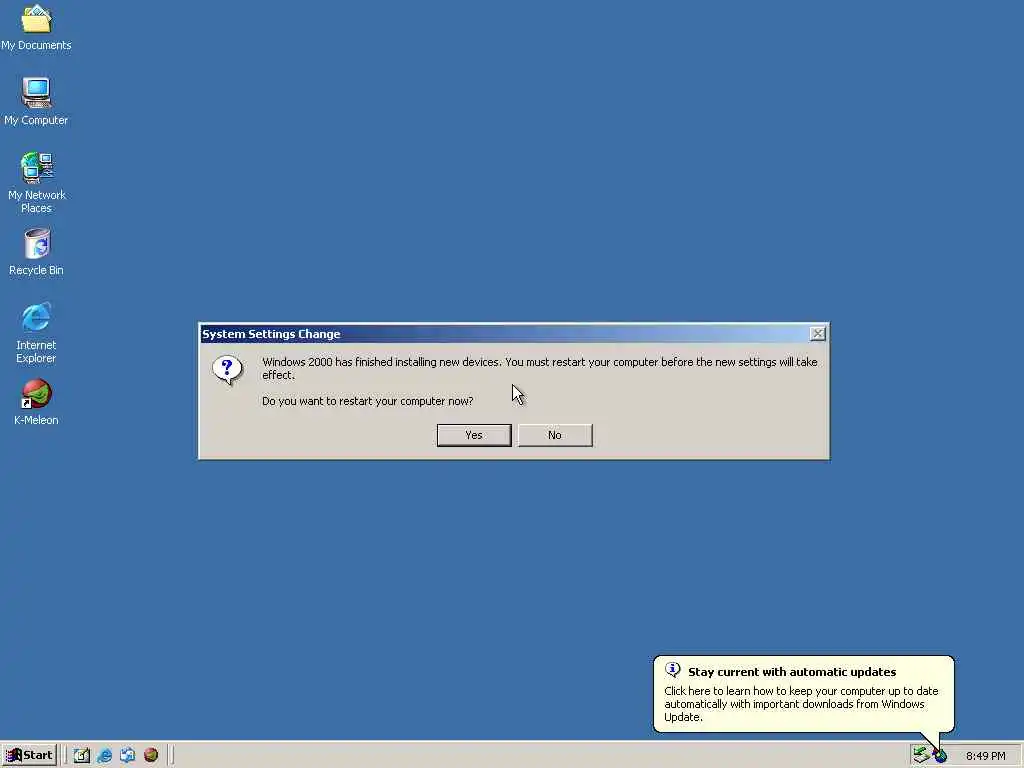Click the automatic updates balloon text

[x=801, y=703]
